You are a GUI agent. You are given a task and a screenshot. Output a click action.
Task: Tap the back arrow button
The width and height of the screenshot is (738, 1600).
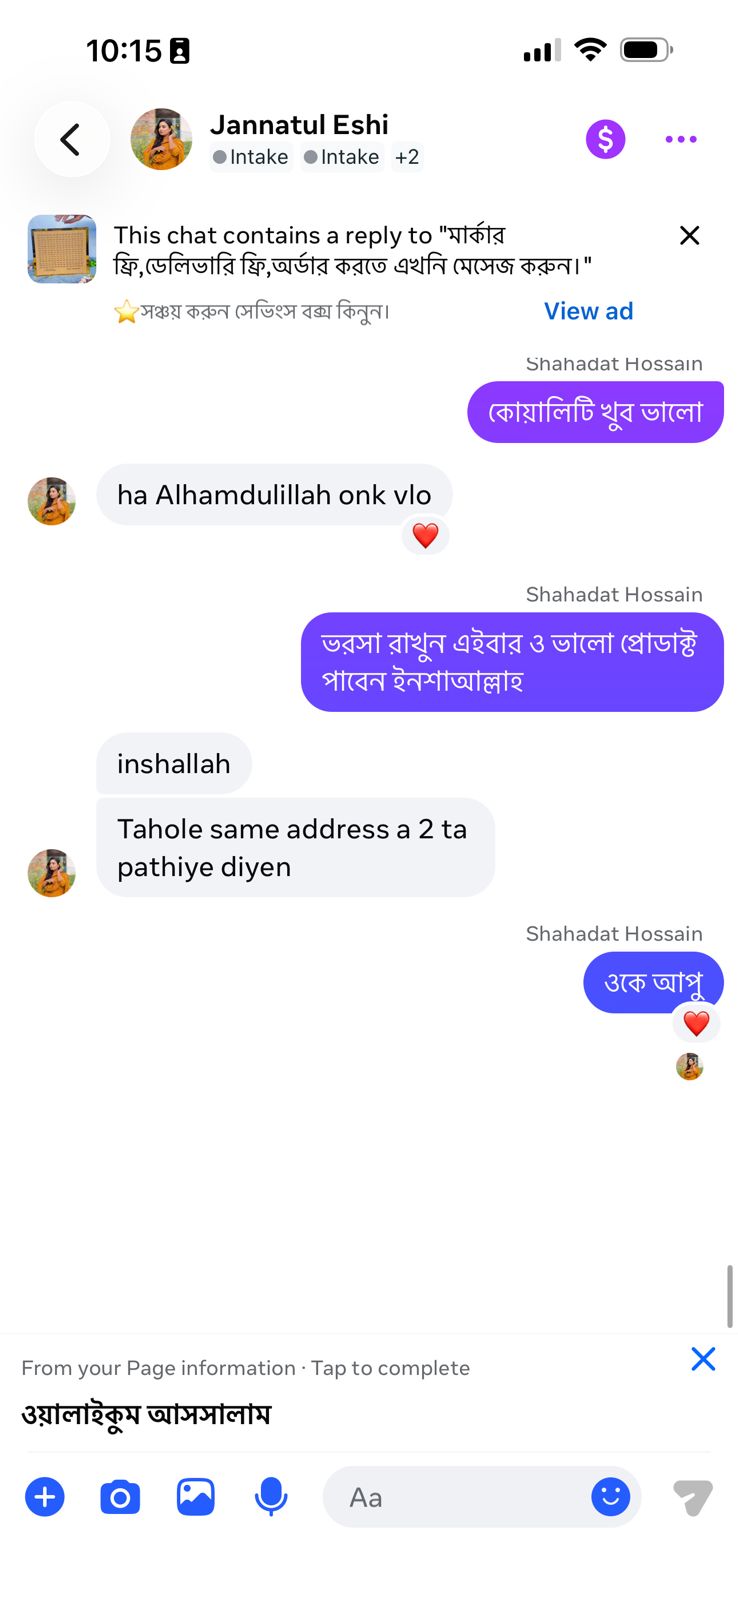[x=71, y=139]
